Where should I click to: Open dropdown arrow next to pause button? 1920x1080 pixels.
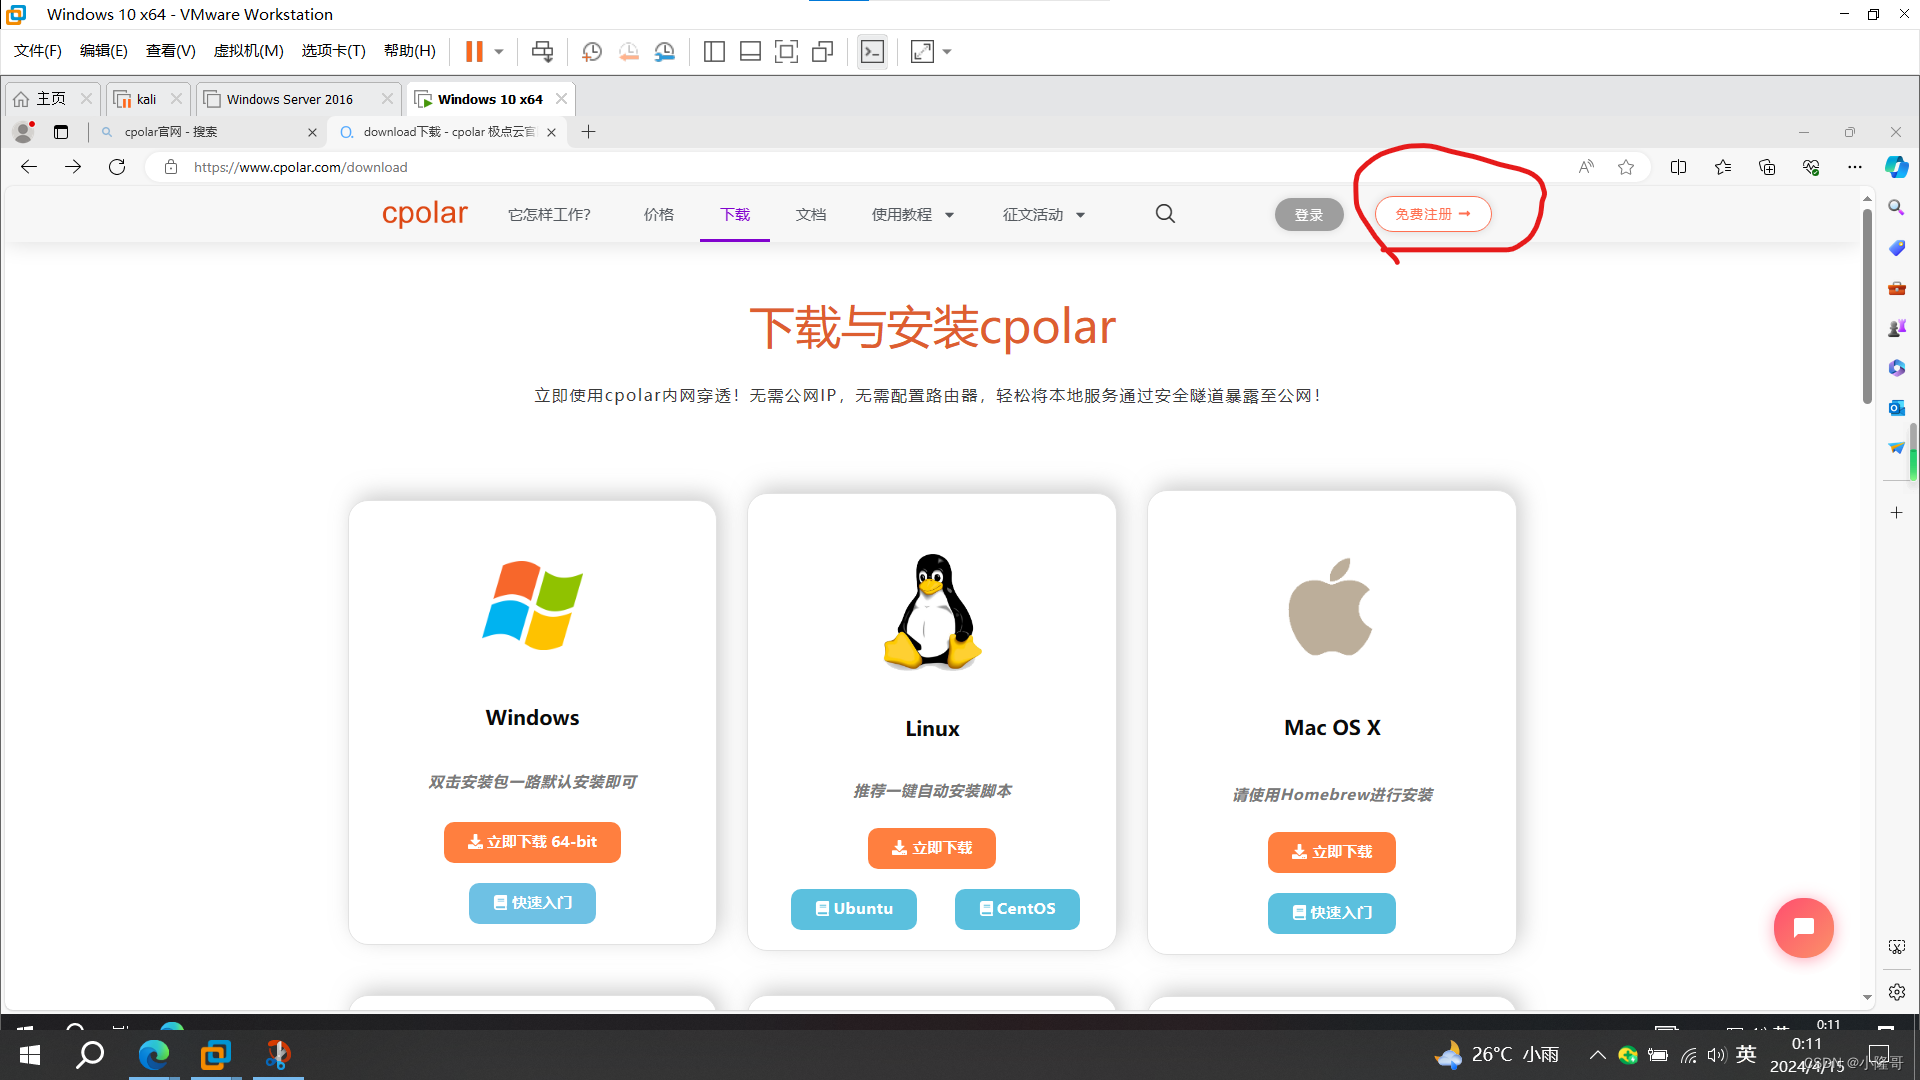point(499,51)
